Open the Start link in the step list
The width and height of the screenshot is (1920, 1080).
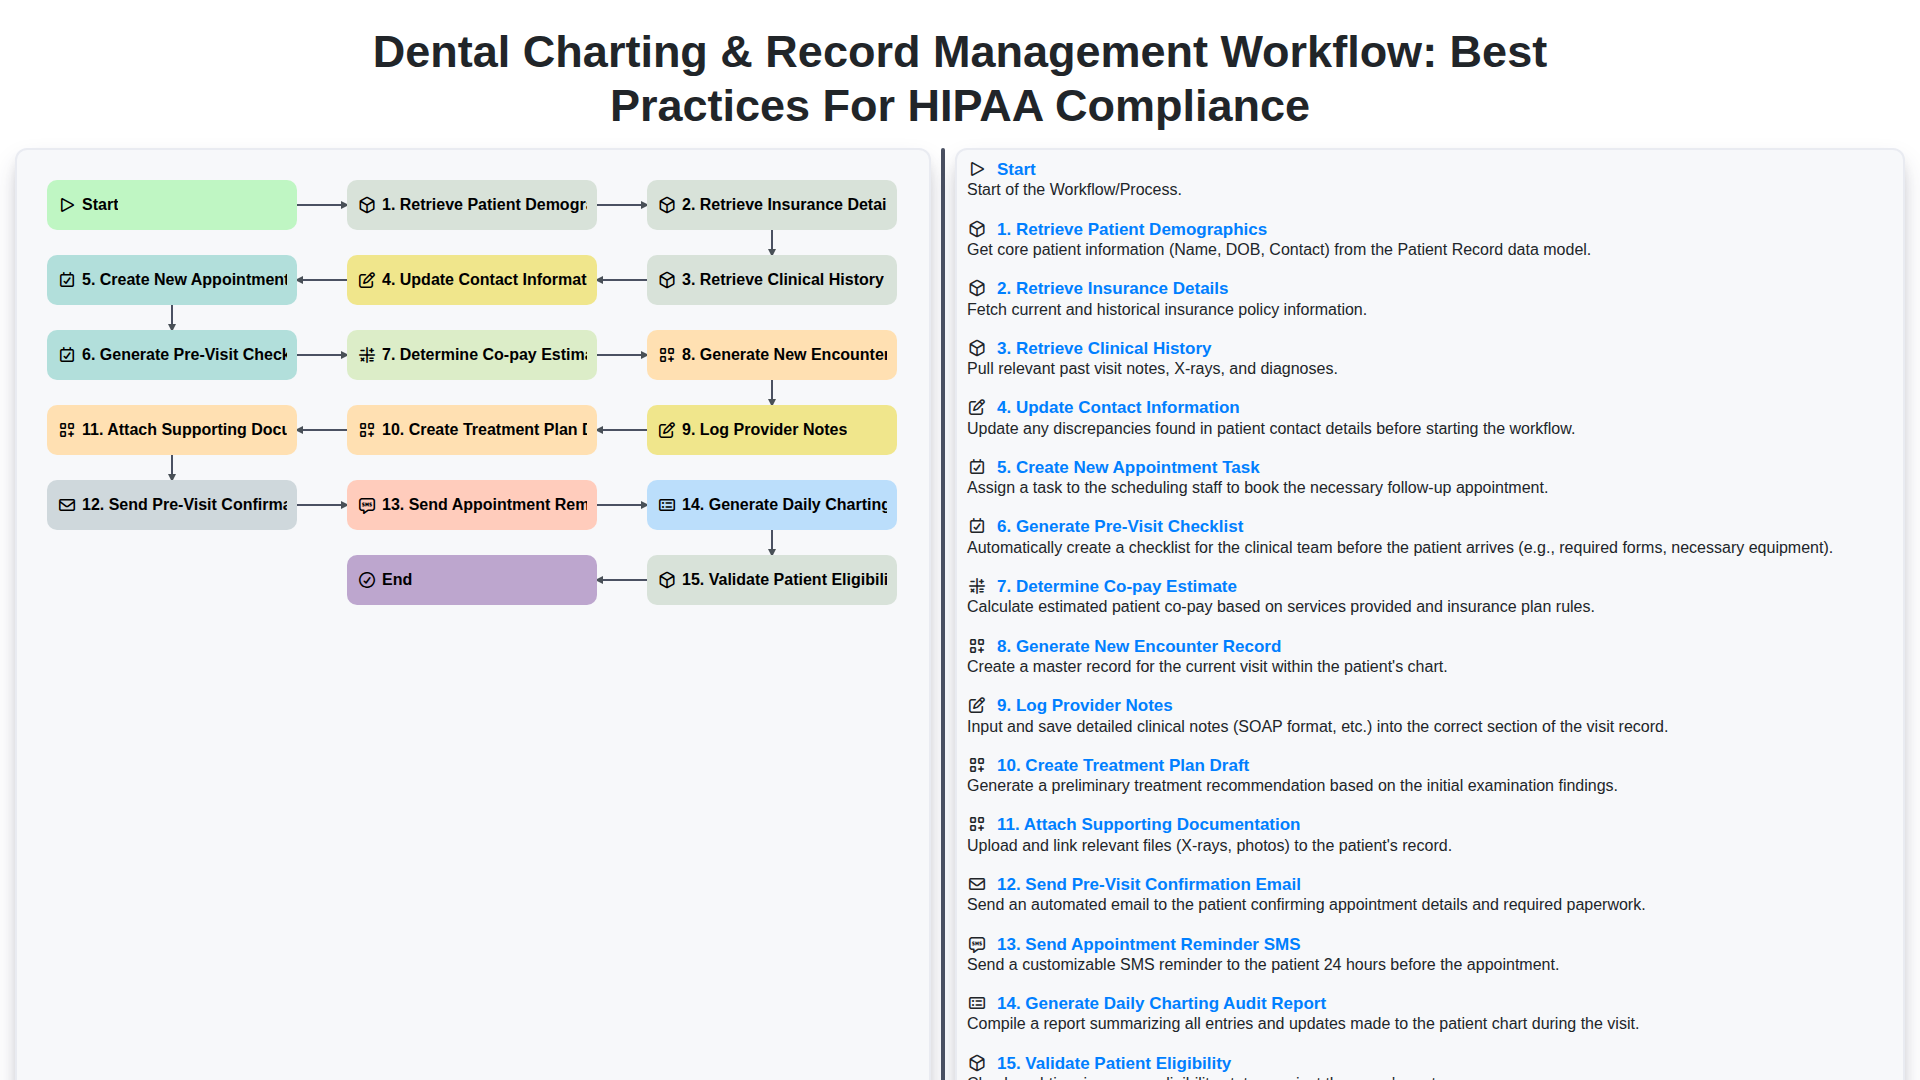coord(1016,169)
